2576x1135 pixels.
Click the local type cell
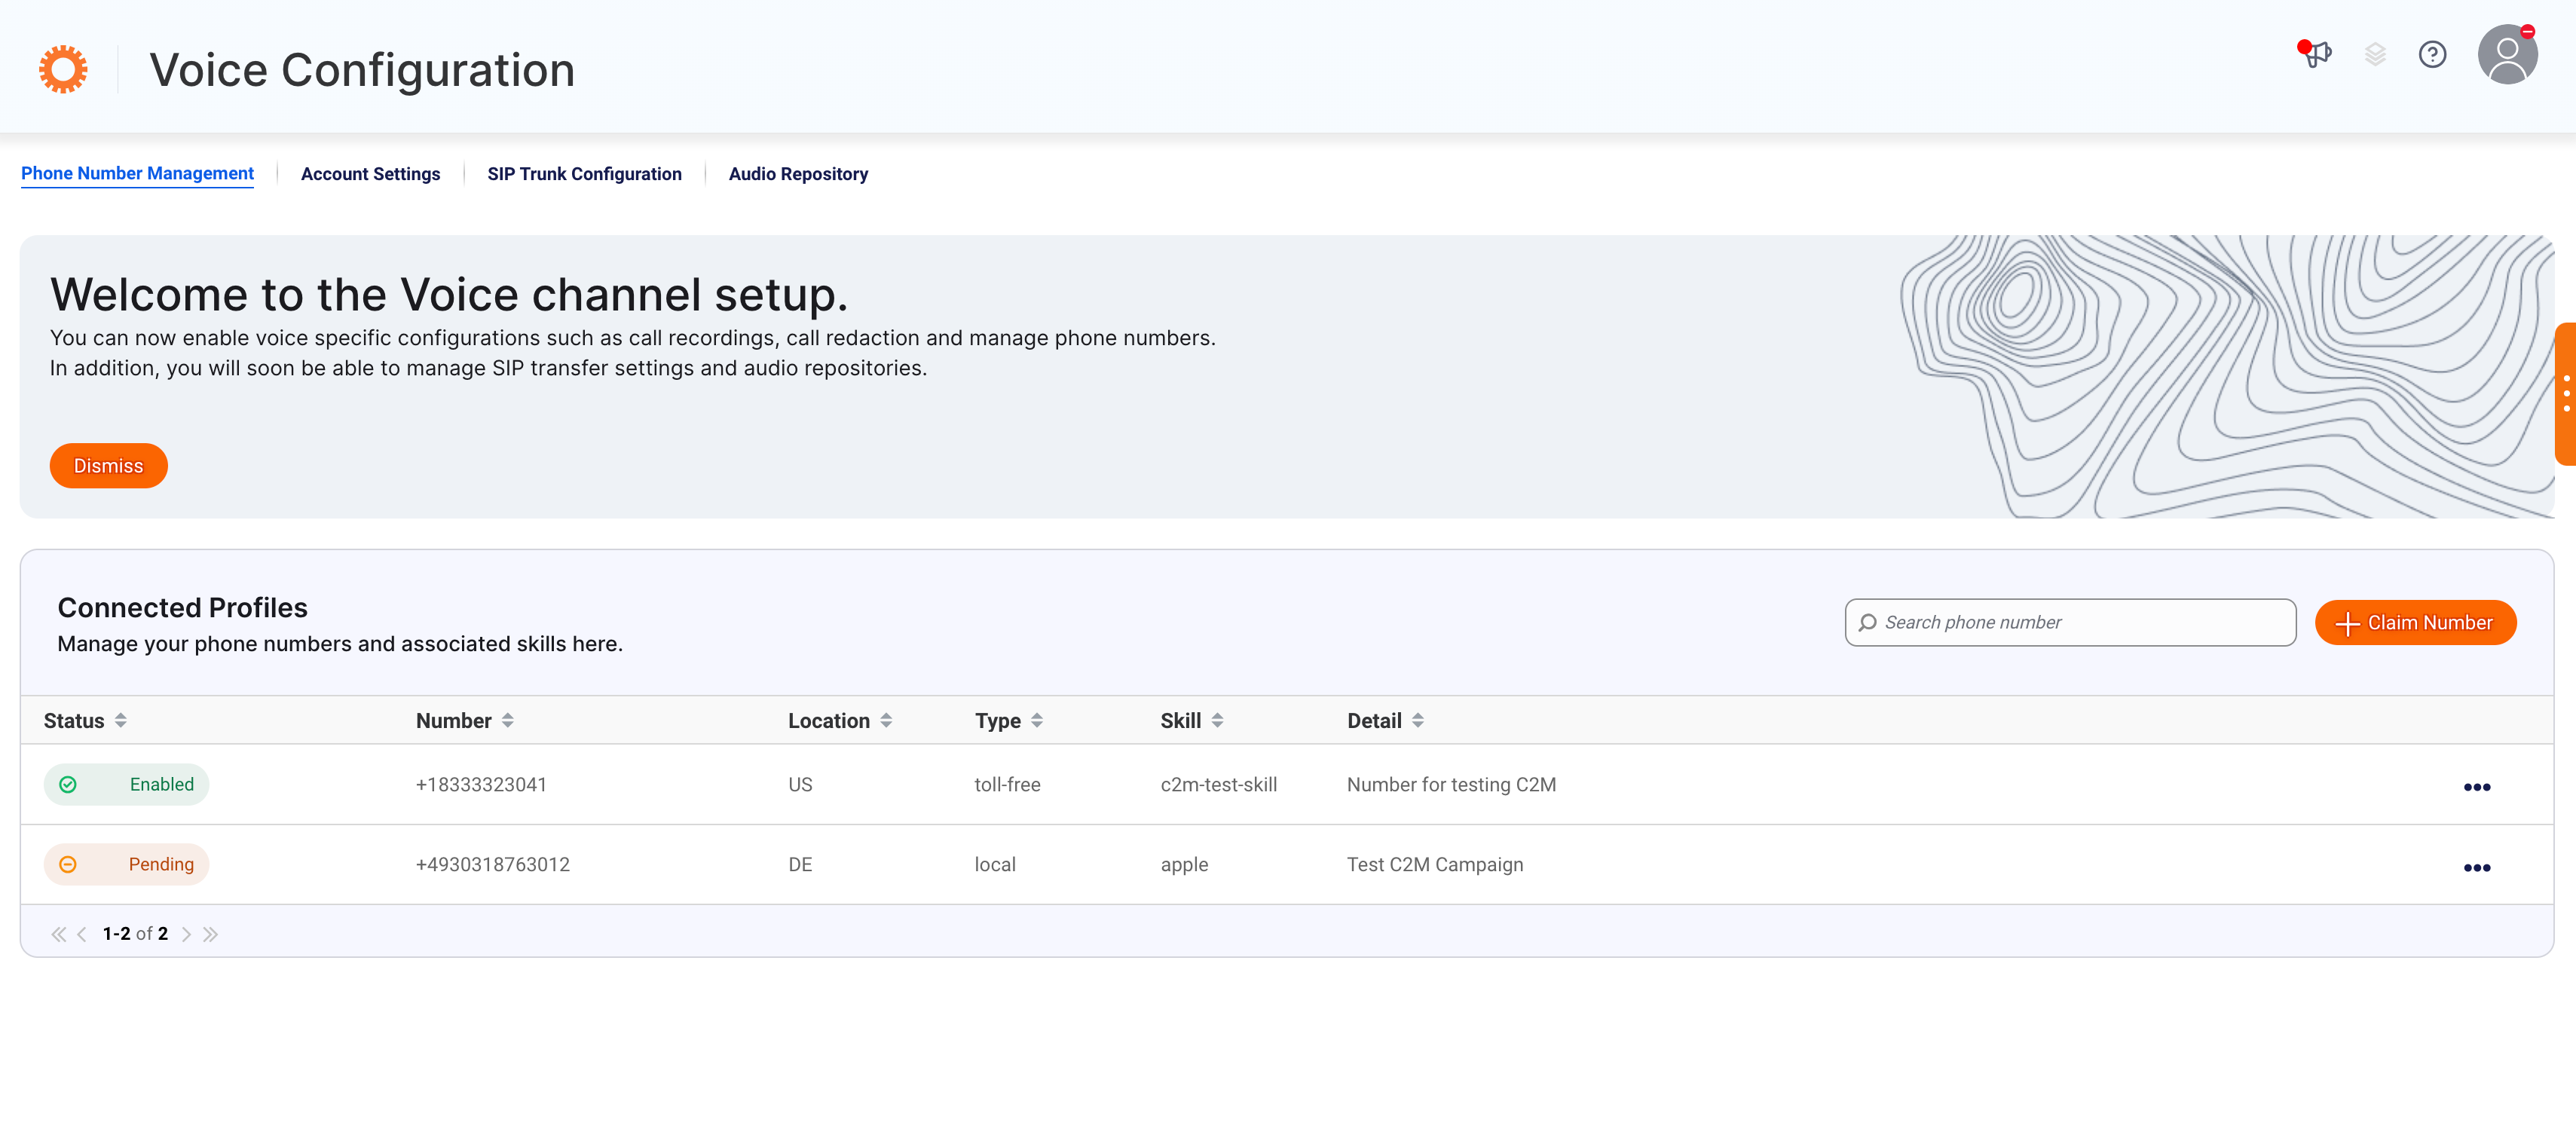995,865
